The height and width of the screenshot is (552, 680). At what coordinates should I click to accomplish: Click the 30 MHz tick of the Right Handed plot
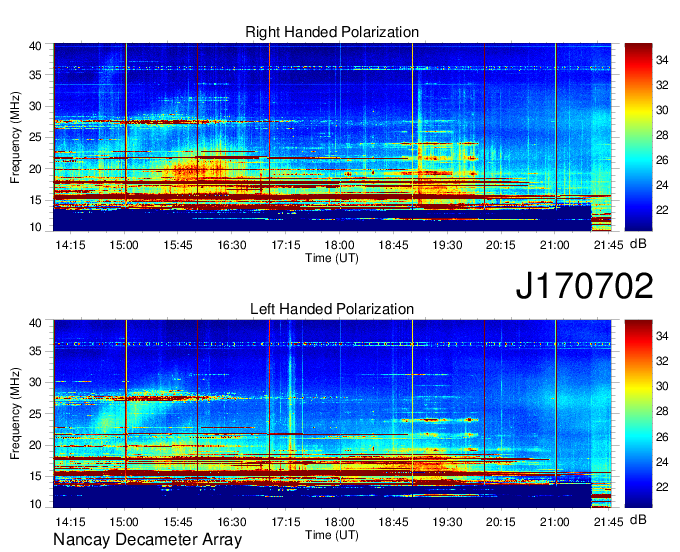35,106
